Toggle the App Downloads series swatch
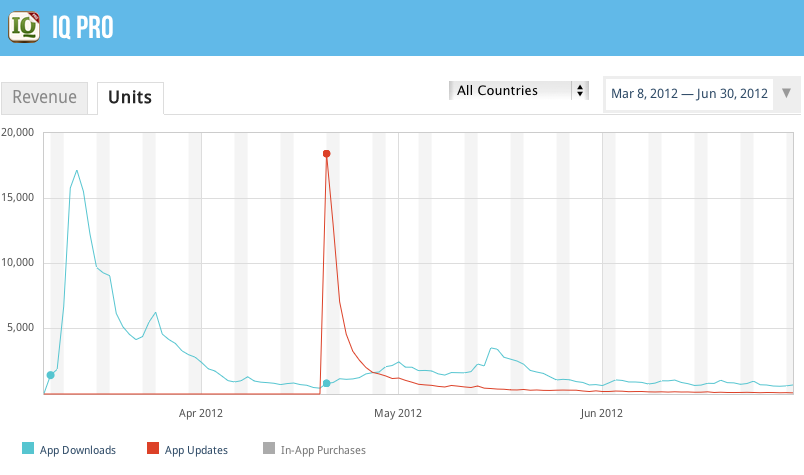 27,450
